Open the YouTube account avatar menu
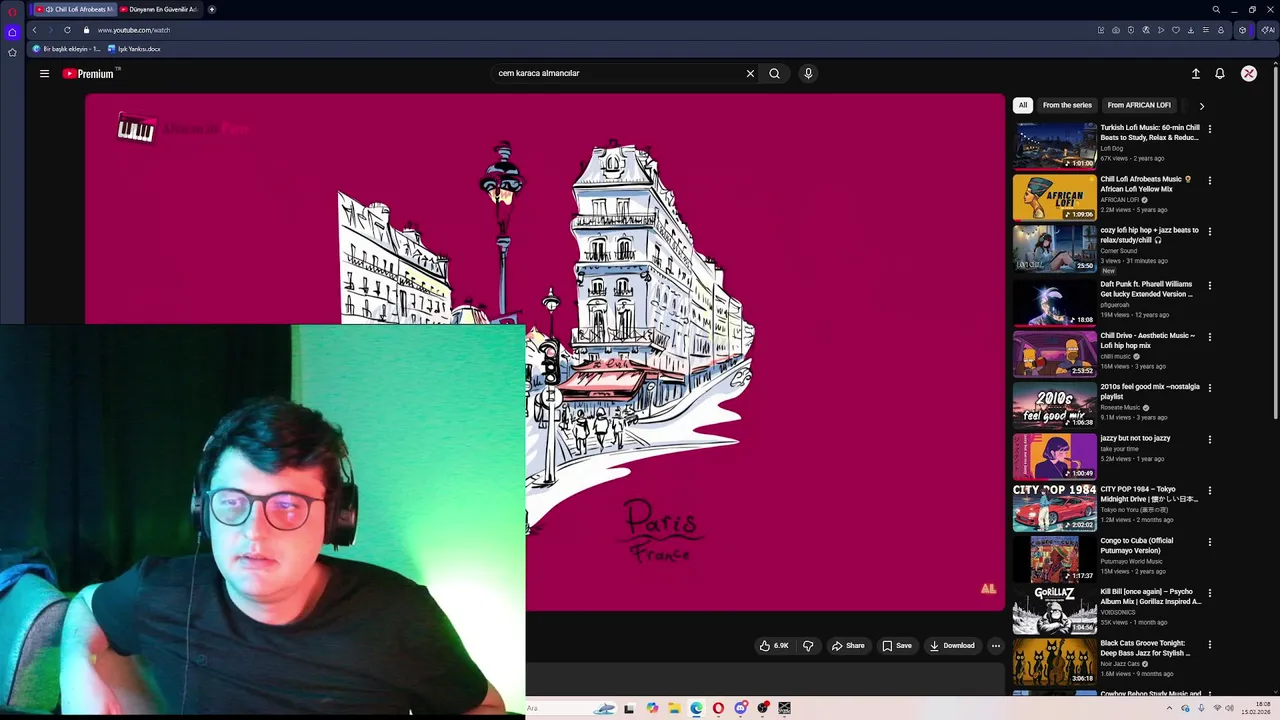The width and height of the screenshot is (1280, 720). tap(1249, 73)
